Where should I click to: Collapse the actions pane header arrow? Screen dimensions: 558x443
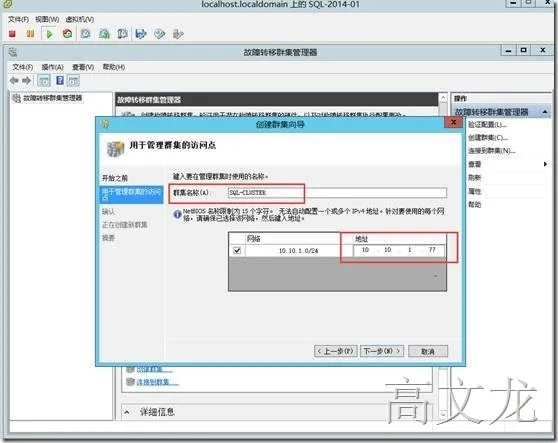point(545,112)
